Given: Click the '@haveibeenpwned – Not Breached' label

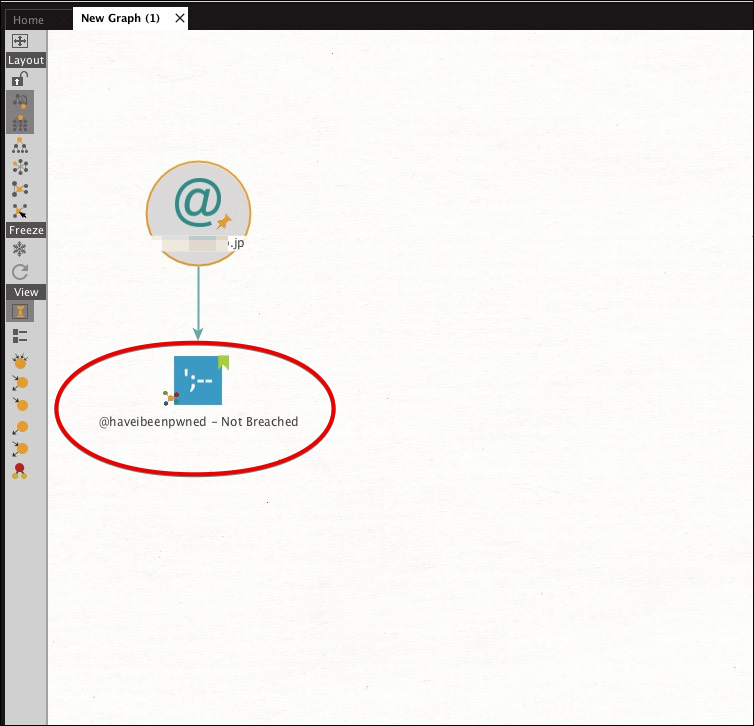Looking at the screenshot, I should coord(198,422).
